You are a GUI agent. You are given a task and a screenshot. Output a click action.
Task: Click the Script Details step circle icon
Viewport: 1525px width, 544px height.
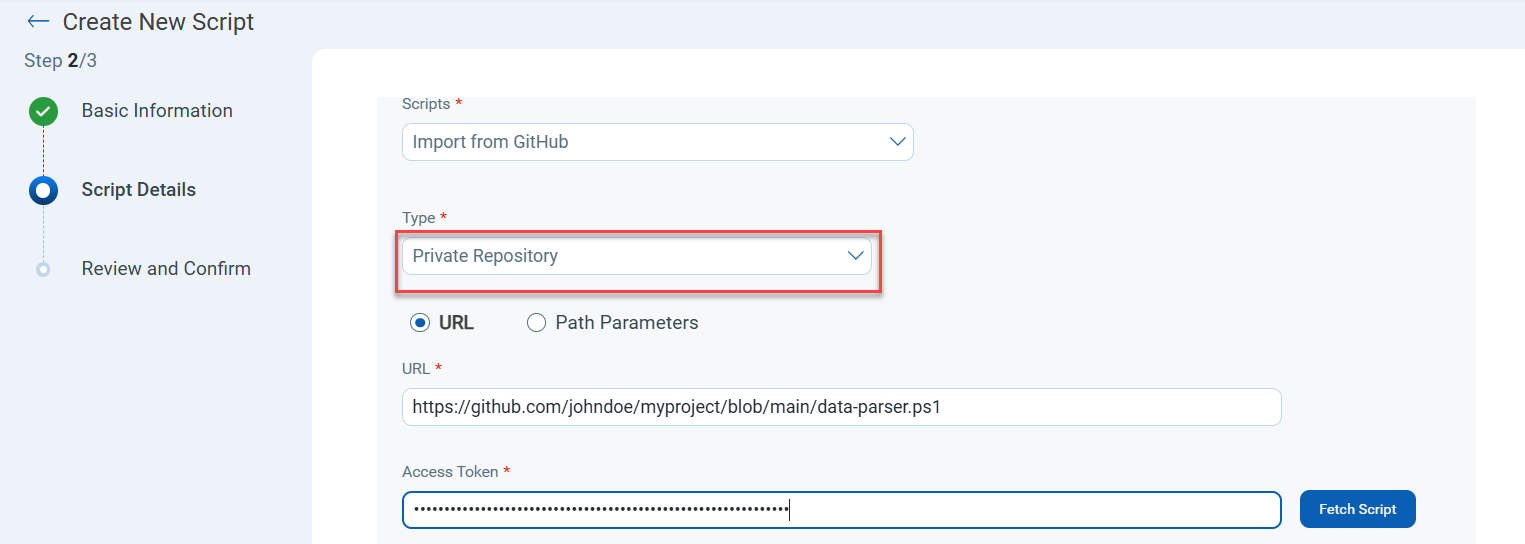(43, 190)
